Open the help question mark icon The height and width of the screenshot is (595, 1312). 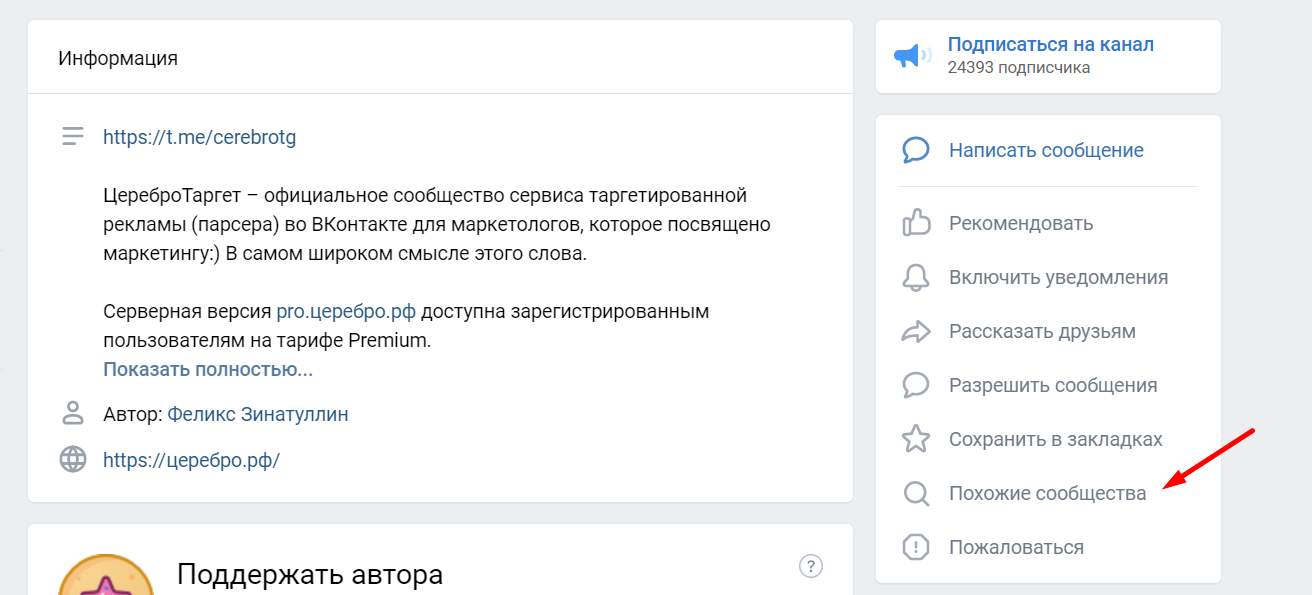point(811,566)
